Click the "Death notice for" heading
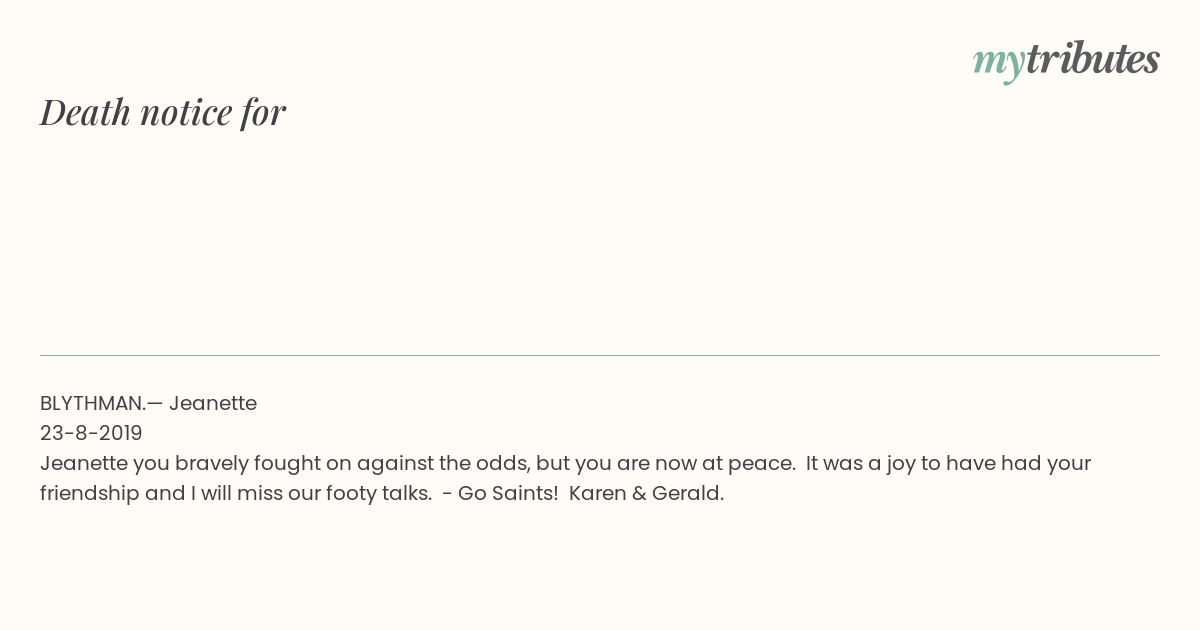The image size is (1200, 630). (163, 112)
